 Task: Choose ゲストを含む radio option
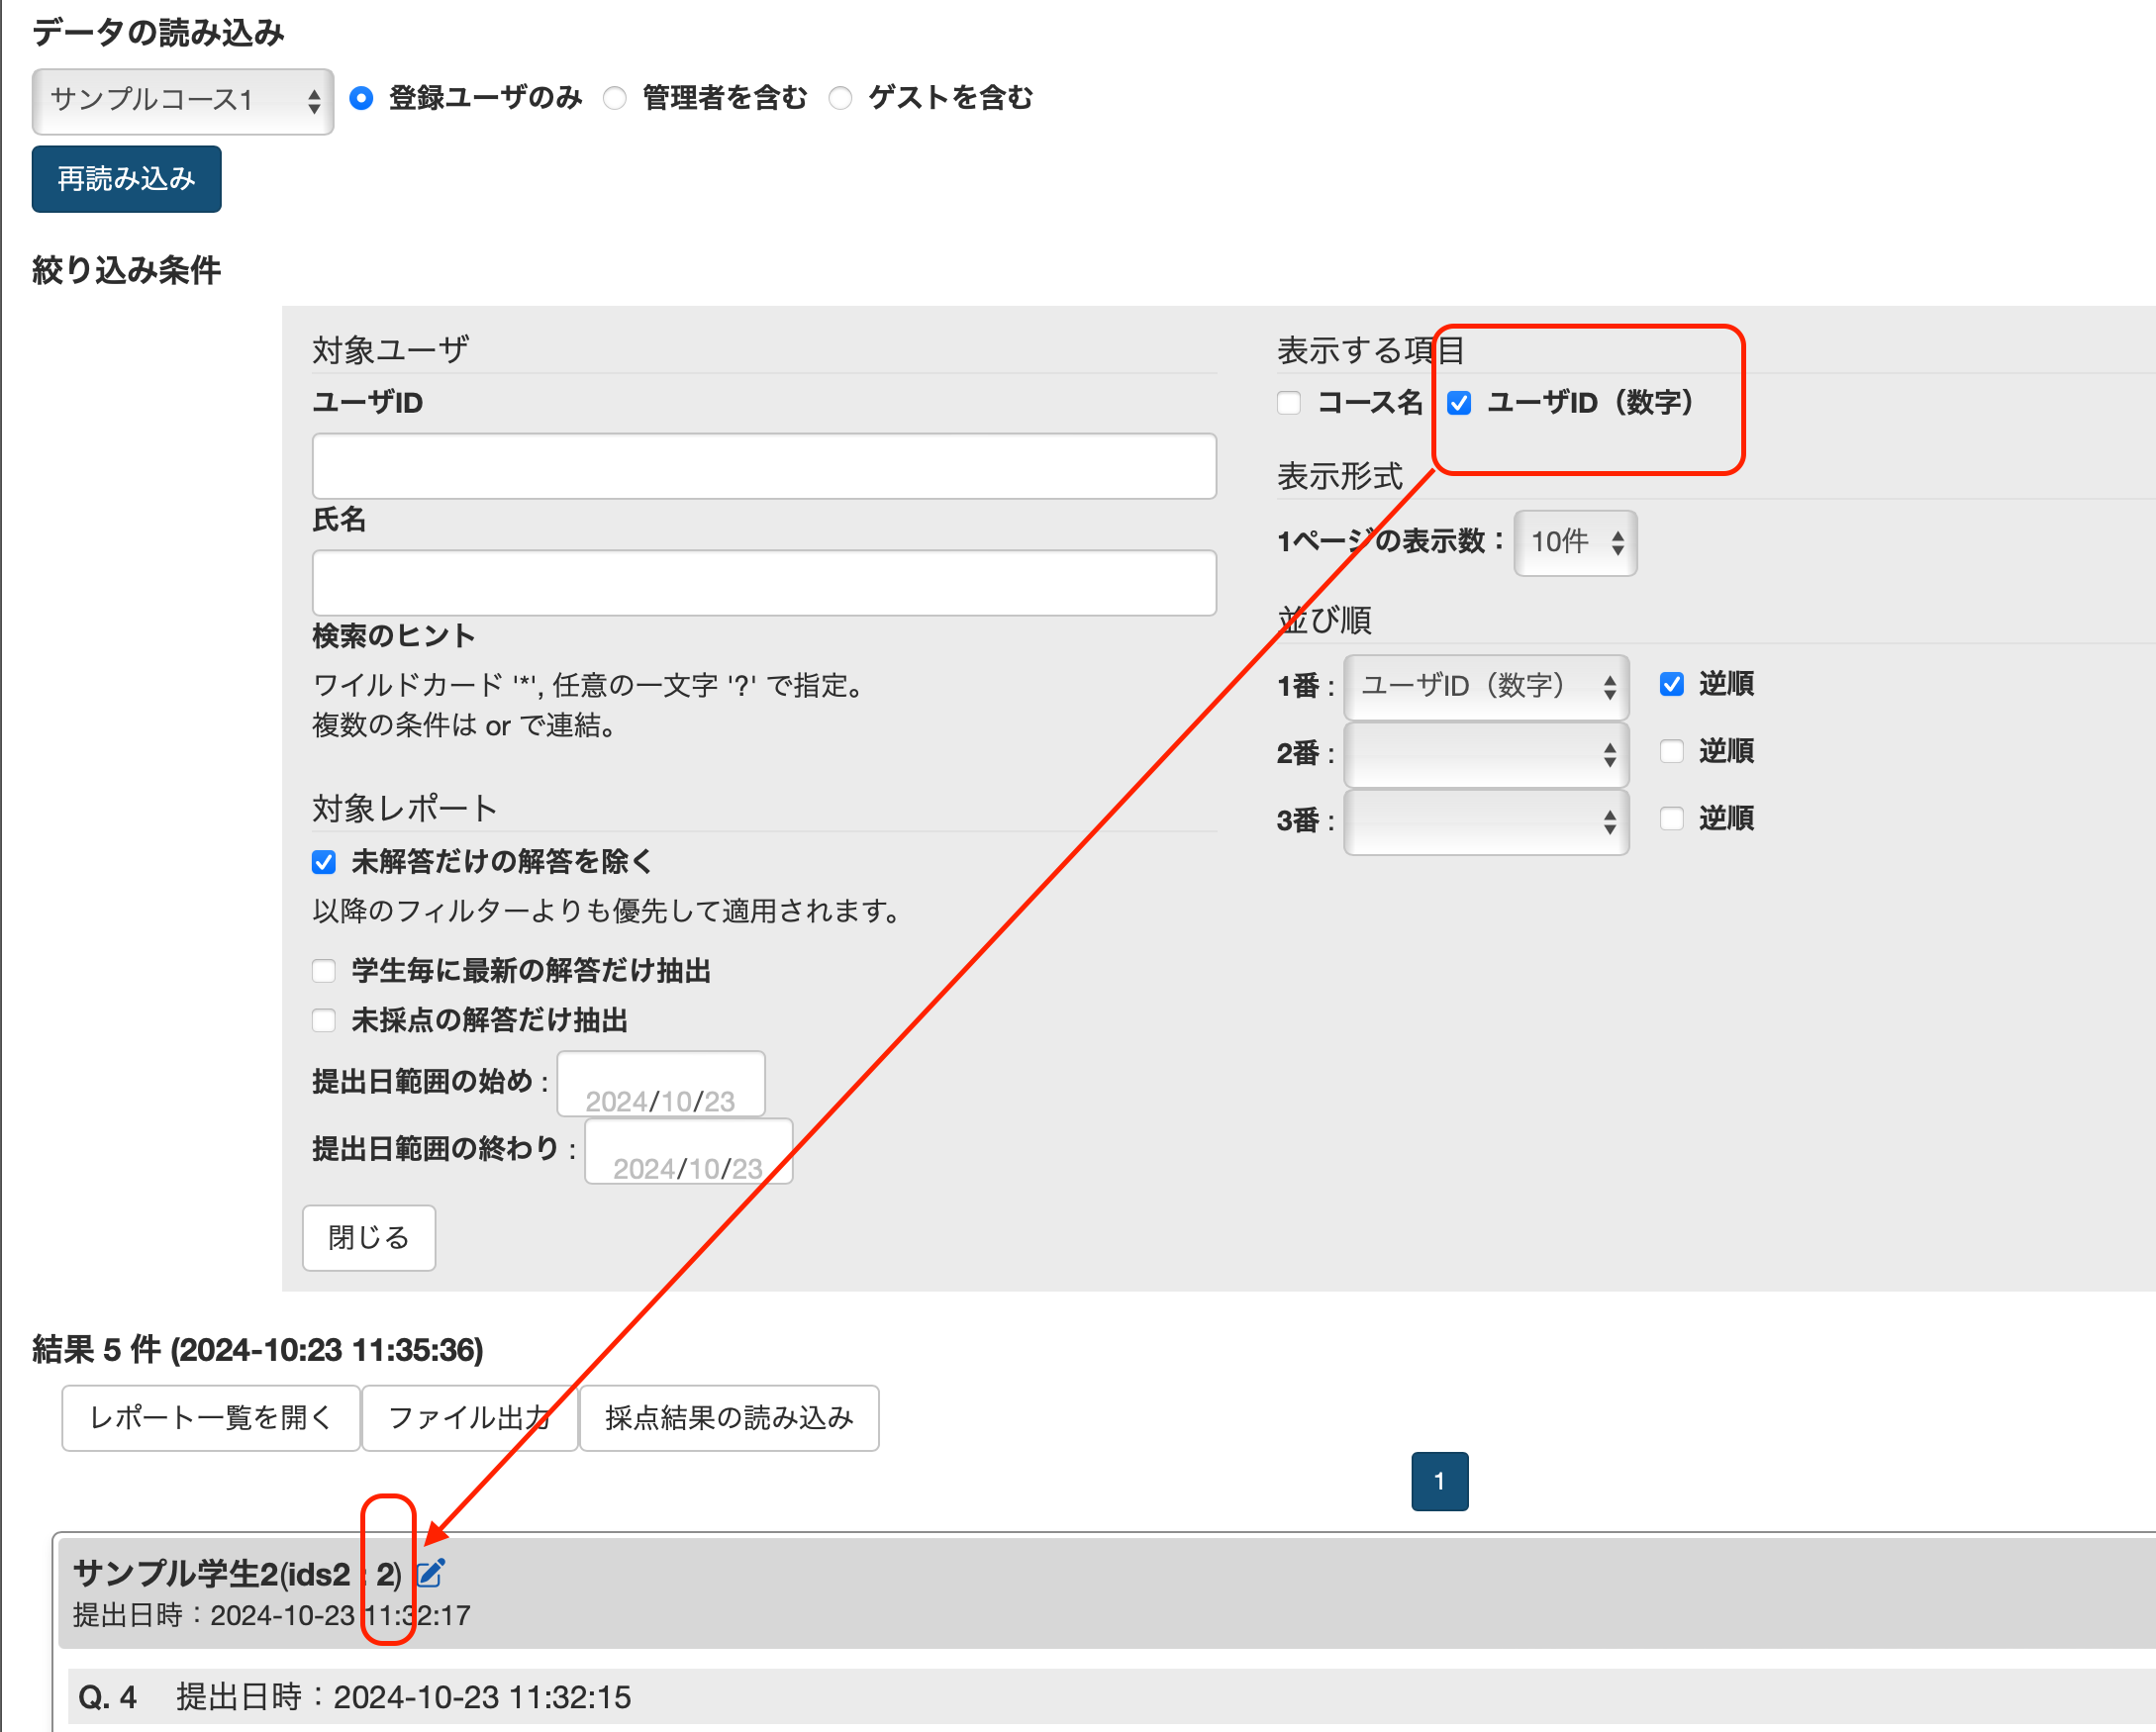(841, 98)
